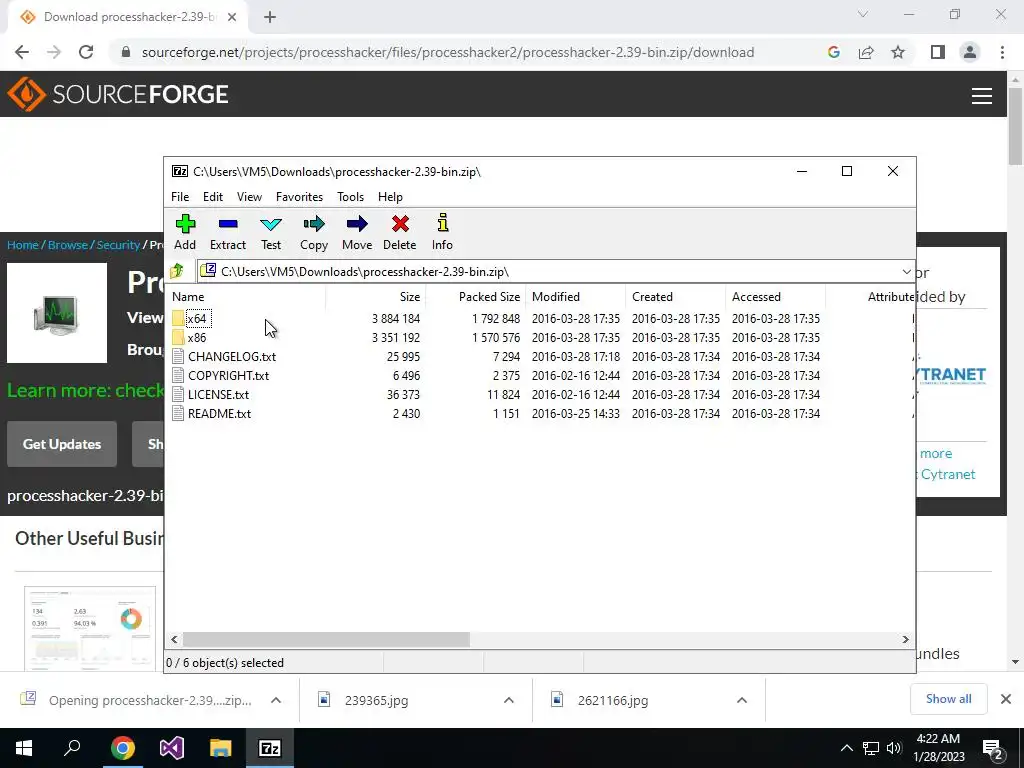Screen dimensions: 1024x768
Task: Select the LICENSE.txt file icon
Action: (178, 394)
